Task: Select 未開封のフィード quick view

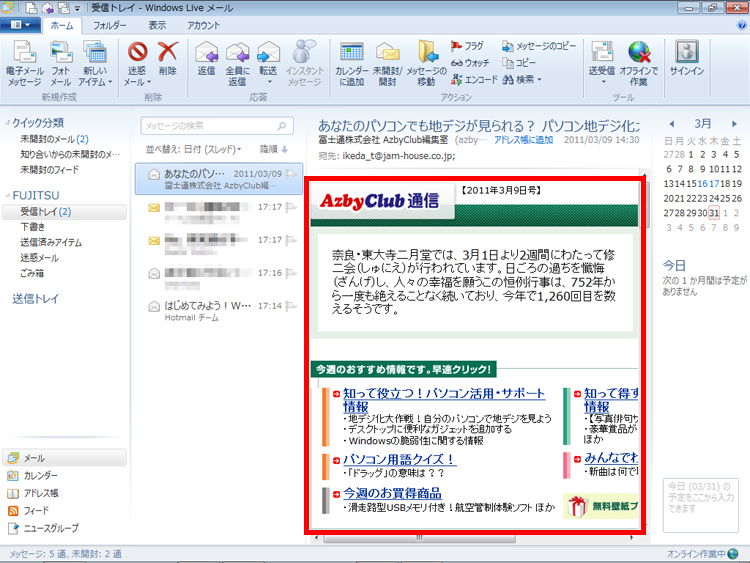Action: pyautogui.click(x=49, y=169)
